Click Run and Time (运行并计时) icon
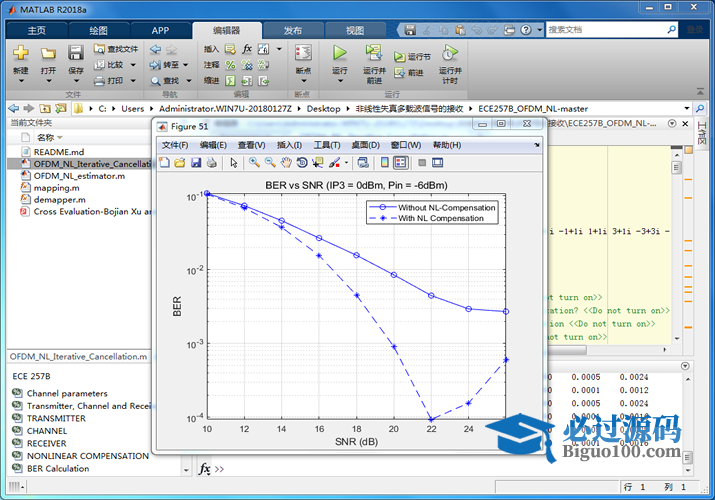The image size is (715, 500). (450, 53)
